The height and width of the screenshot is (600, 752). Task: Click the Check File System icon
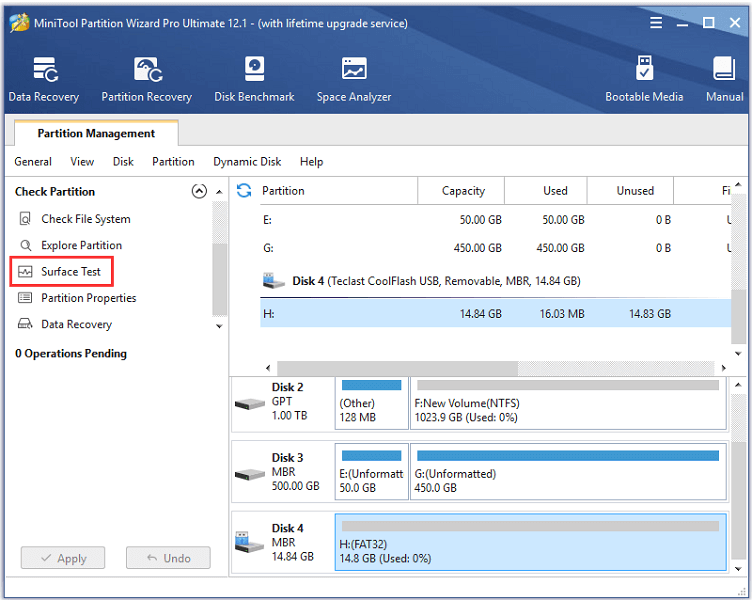[25, 219]
